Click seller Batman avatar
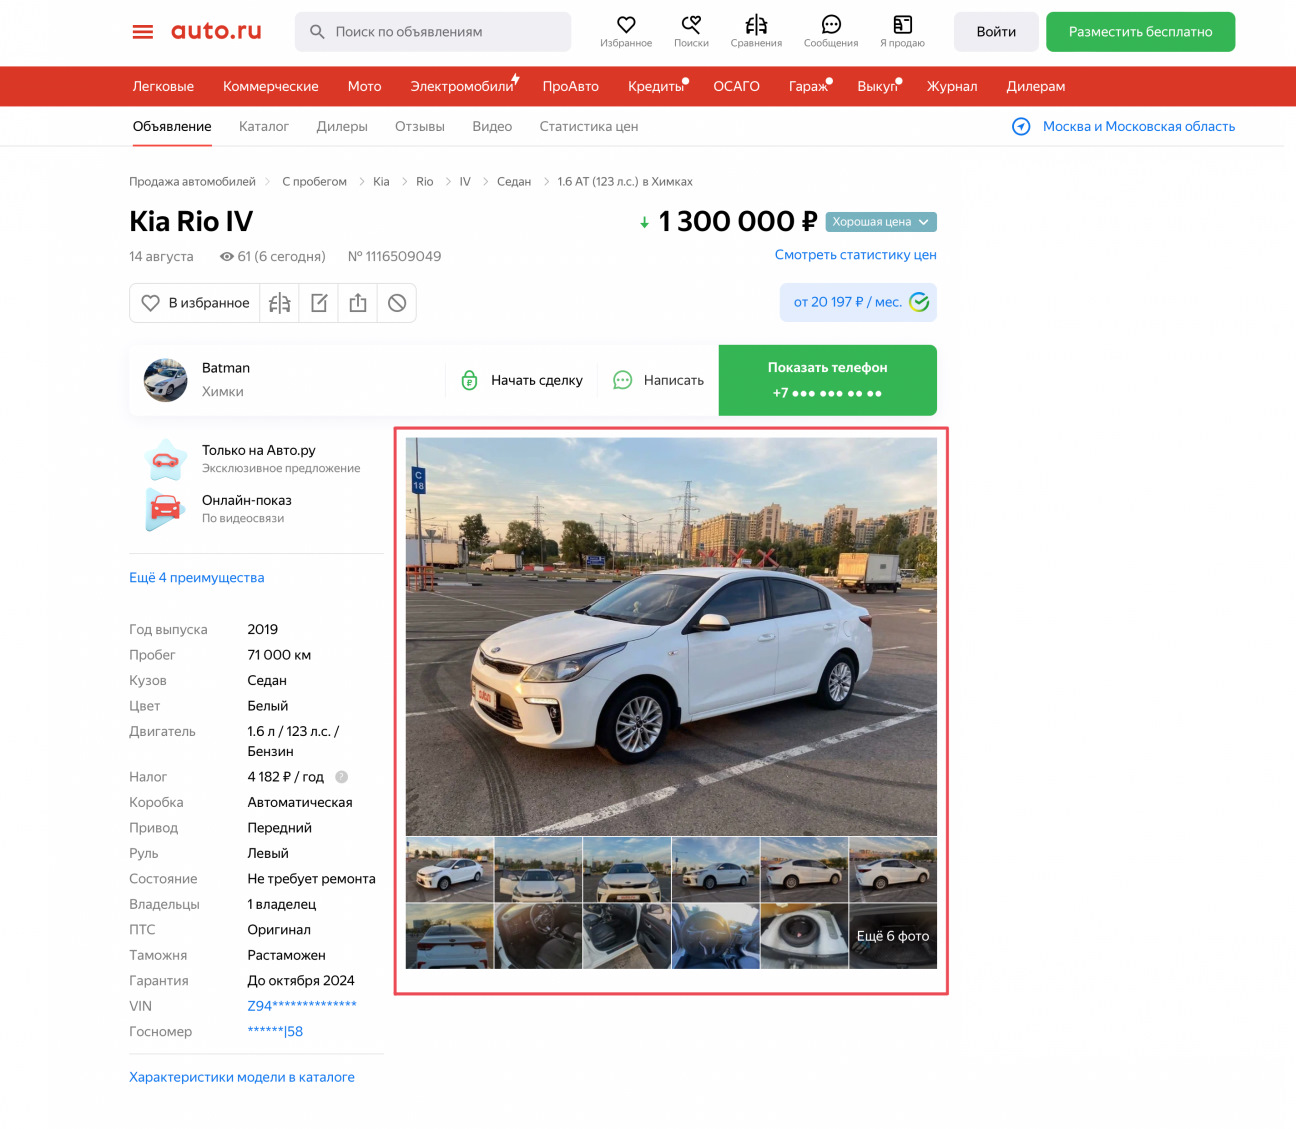This screenshot has height=1129, width=1296. [x=165, y=380]
